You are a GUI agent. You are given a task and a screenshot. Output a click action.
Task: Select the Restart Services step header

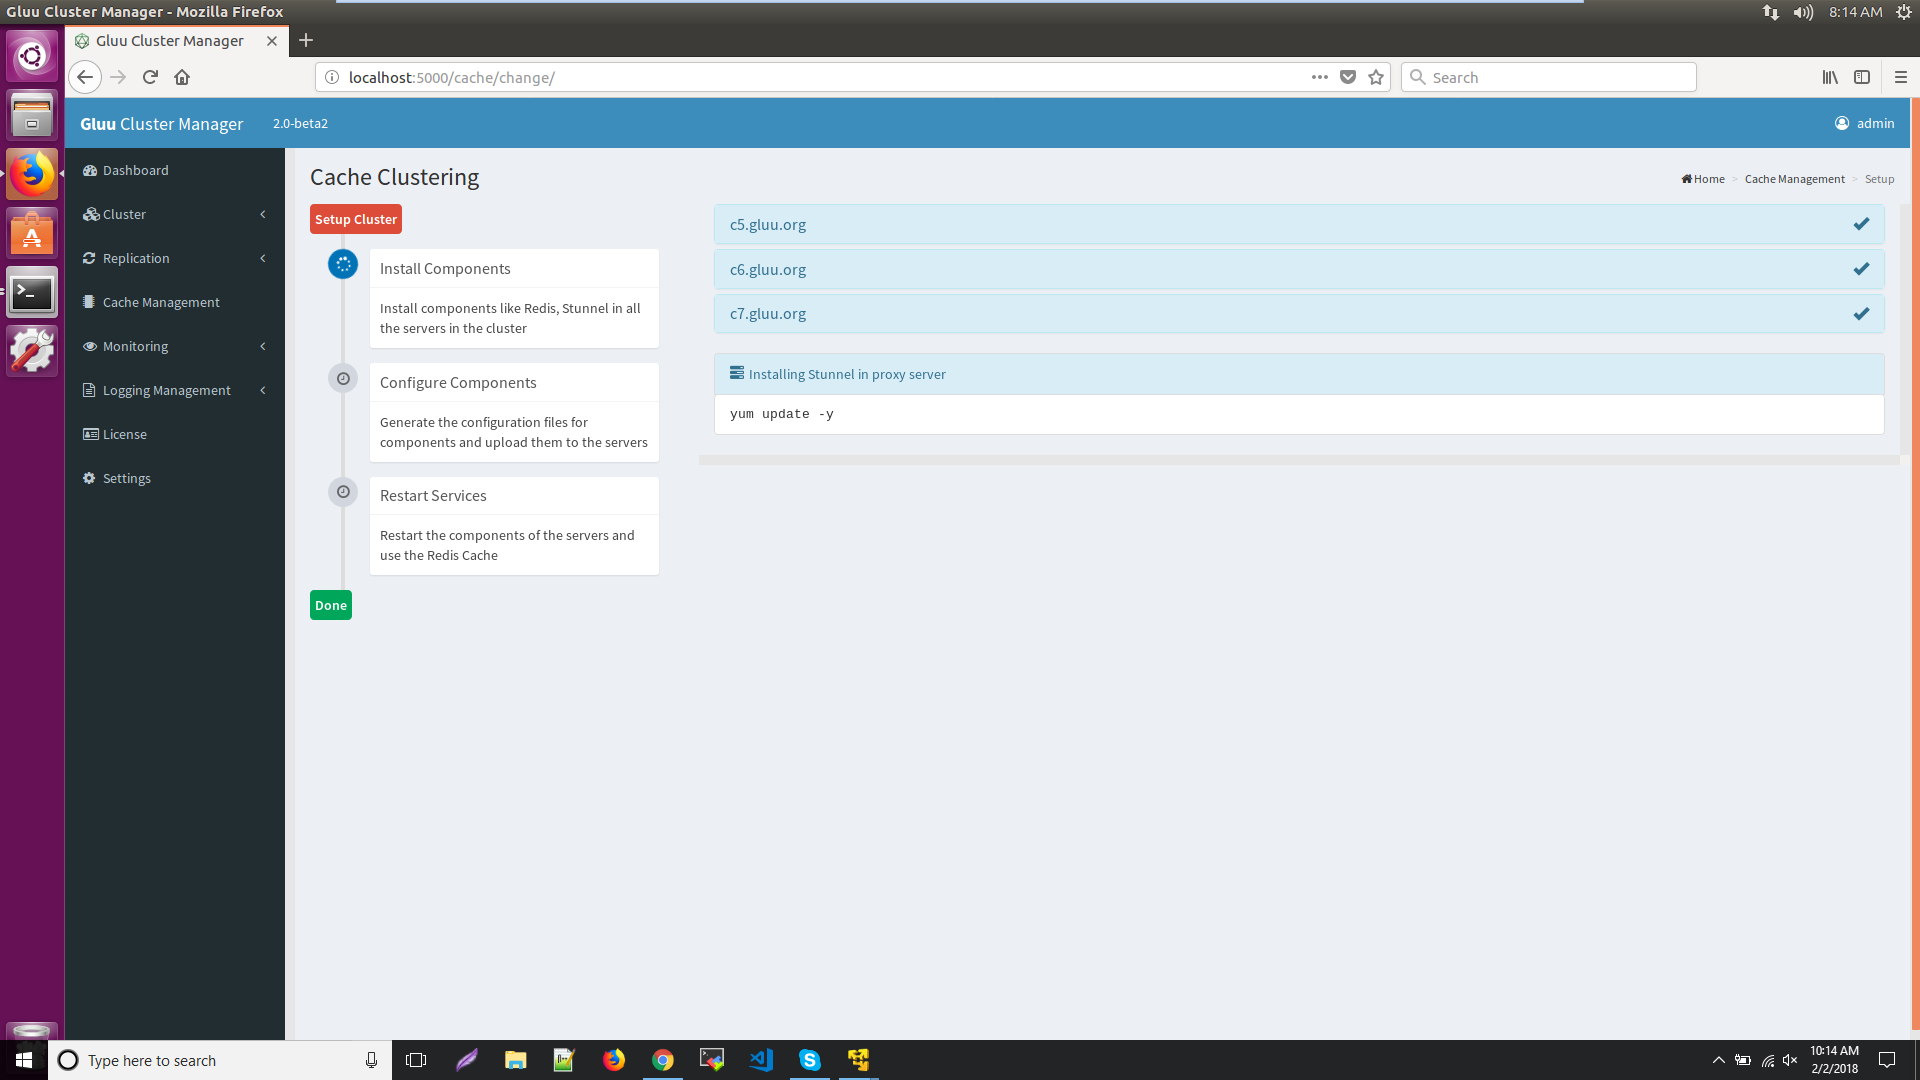coord(514,496)
